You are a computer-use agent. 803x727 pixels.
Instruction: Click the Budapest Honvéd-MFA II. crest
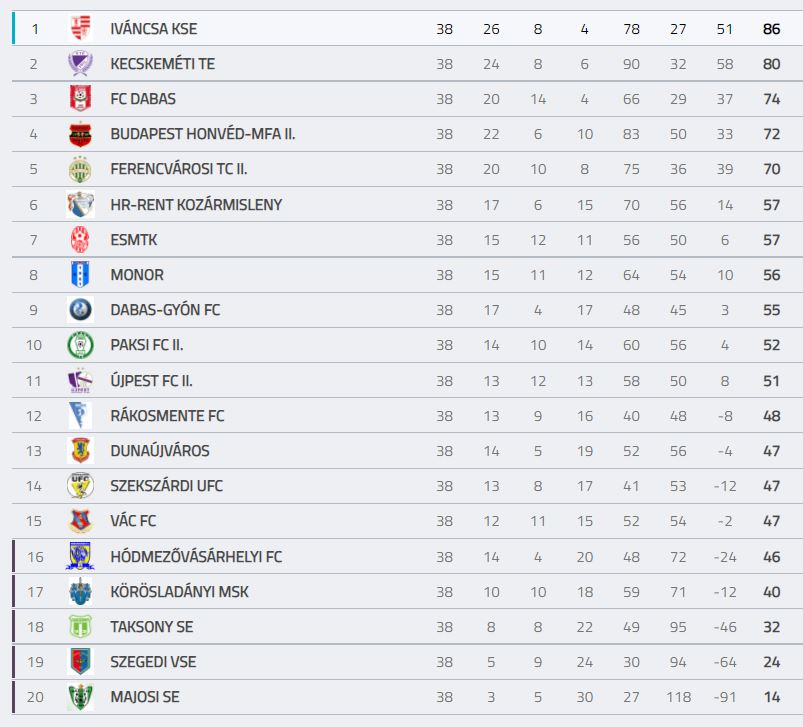80,134
